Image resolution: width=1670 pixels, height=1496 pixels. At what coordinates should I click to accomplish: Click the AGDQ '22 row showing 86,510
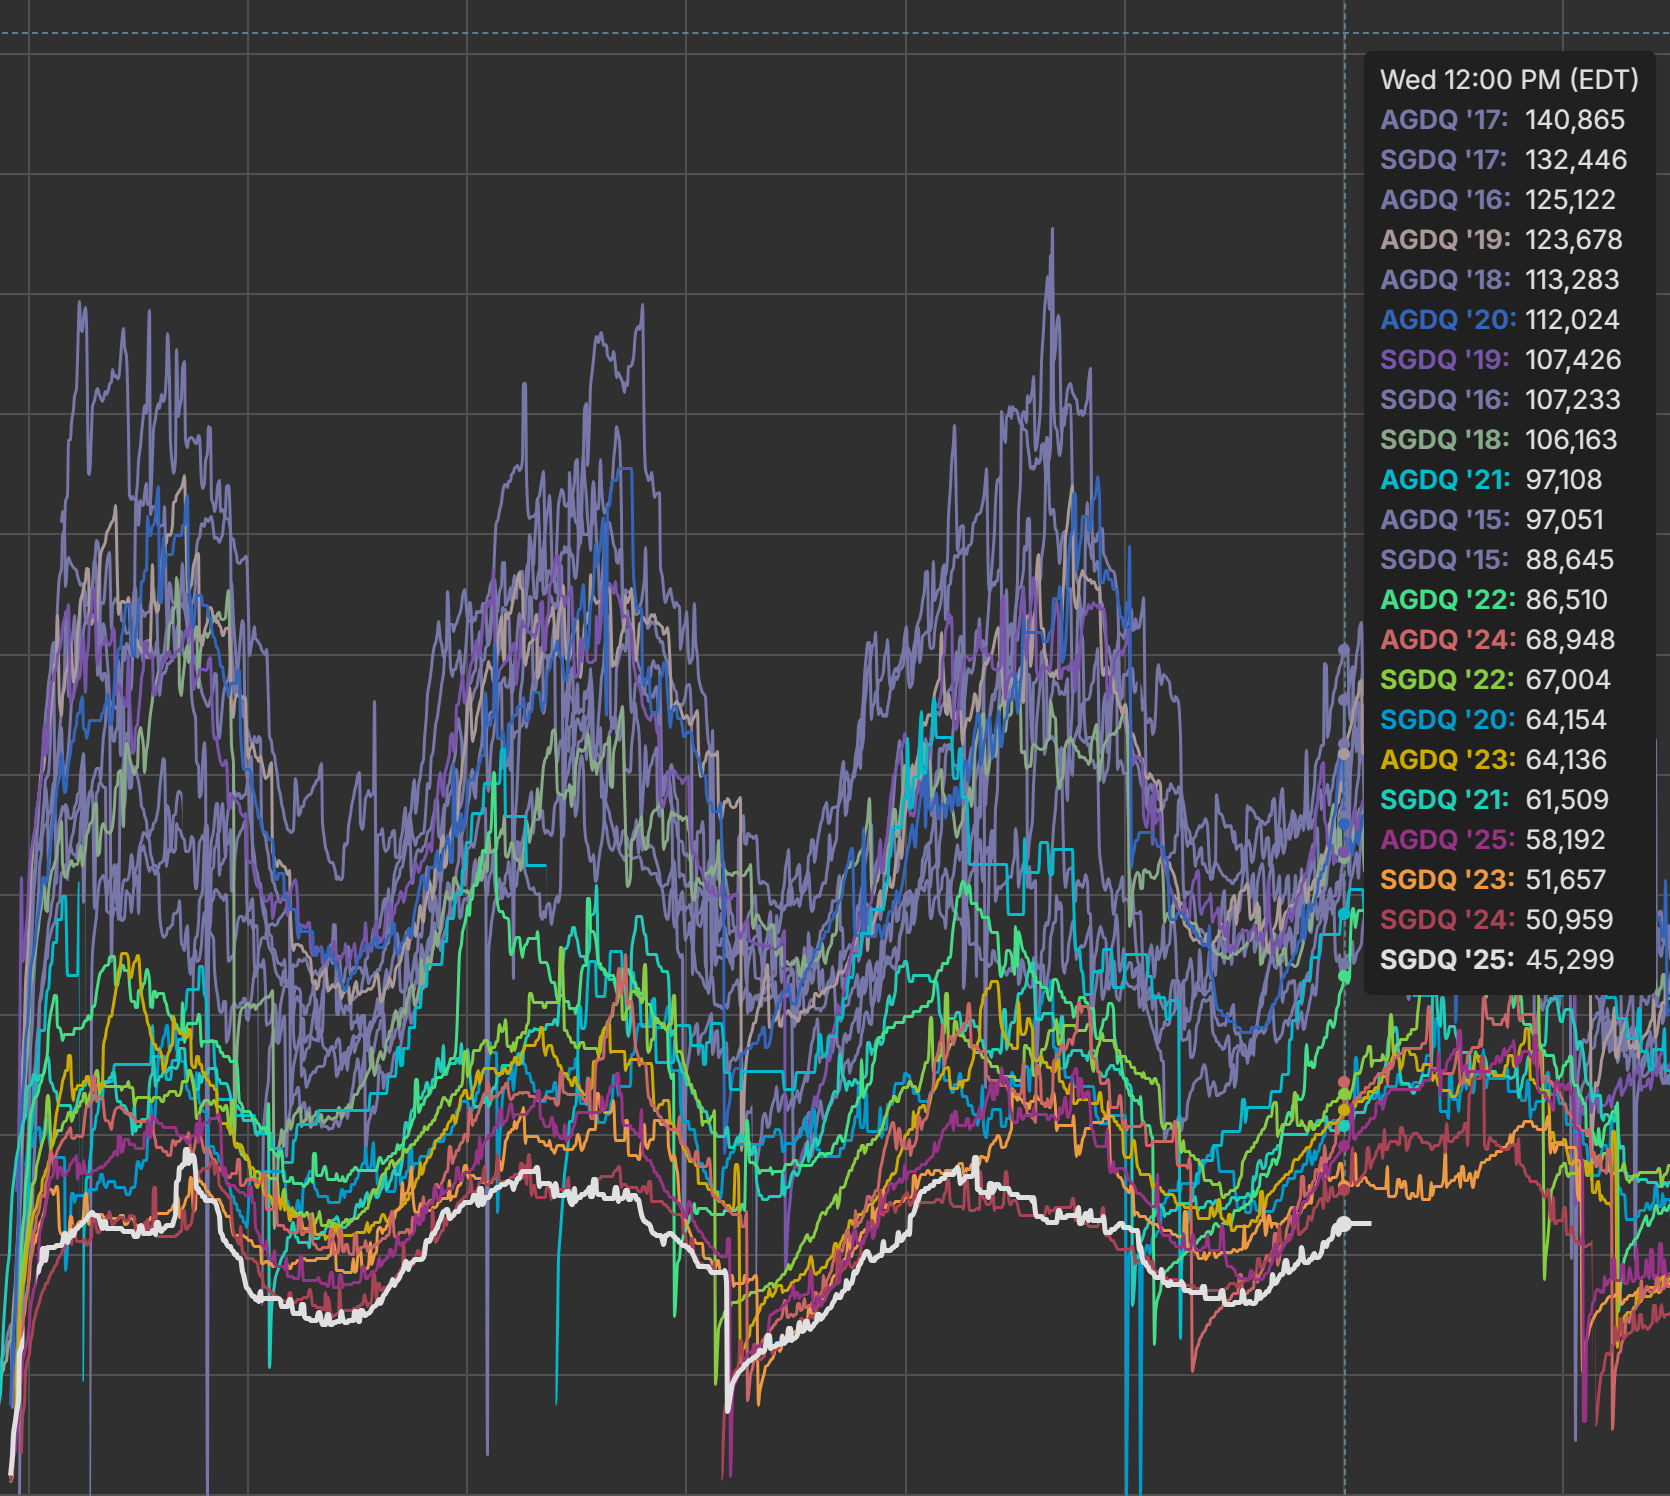pyautogui.click(x=1494, y=600)
